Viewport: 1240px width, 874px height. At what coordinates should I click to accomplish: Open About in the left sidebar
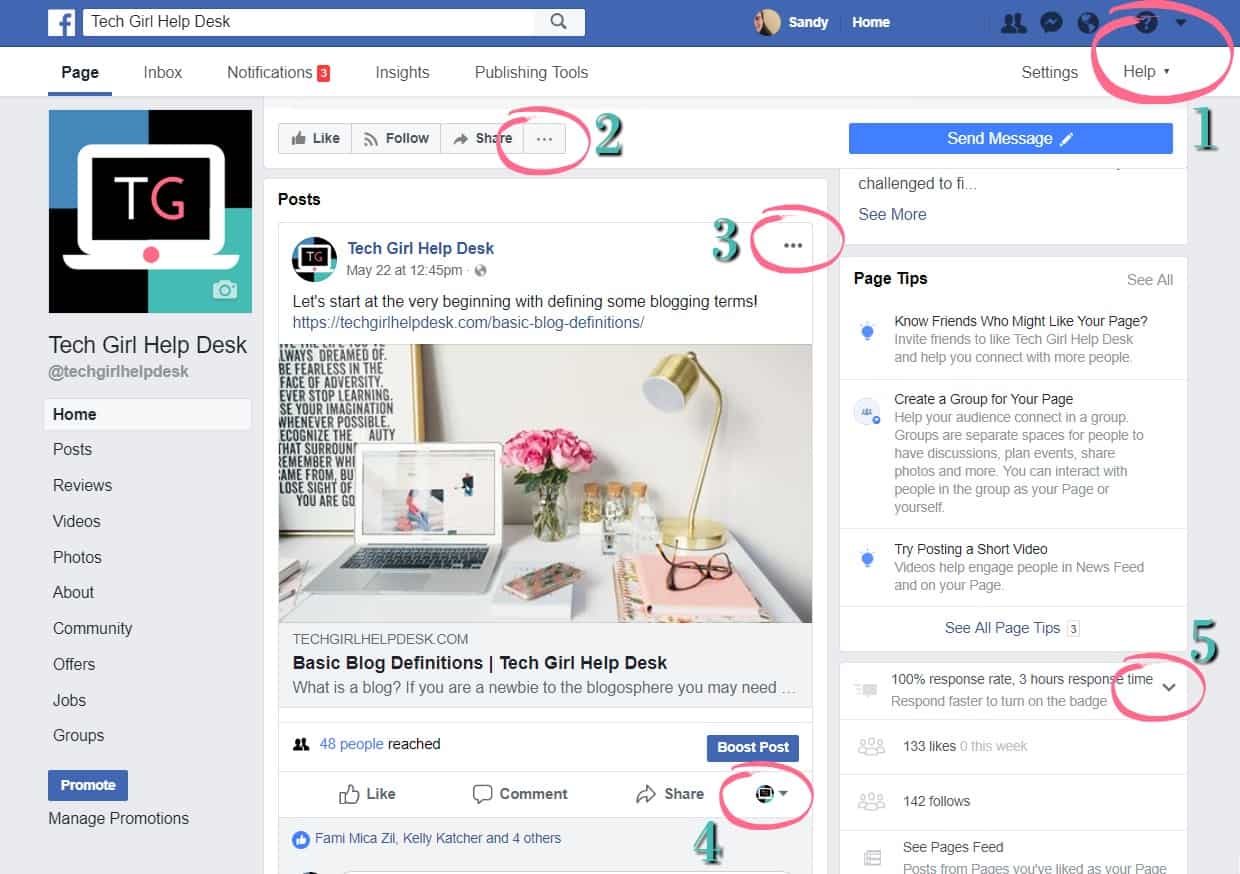pyautogui.click(x=73, y=592)
